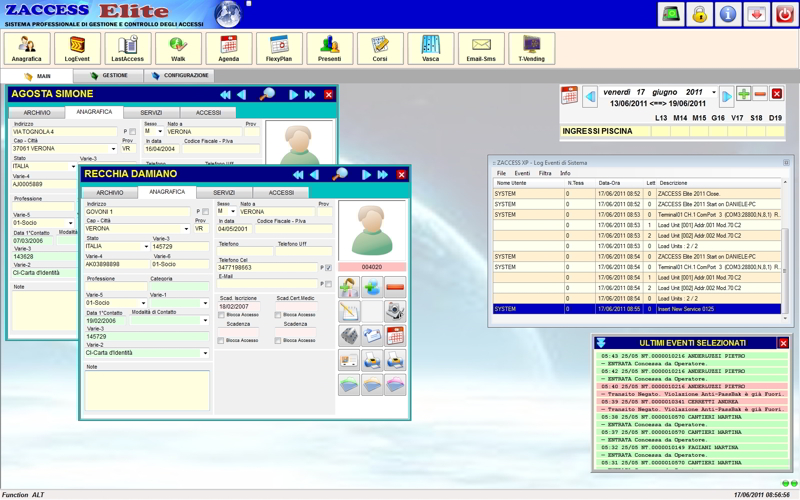Click the blue info icon in header
This screenshot has width=800, height=500.
click(728, 14)
